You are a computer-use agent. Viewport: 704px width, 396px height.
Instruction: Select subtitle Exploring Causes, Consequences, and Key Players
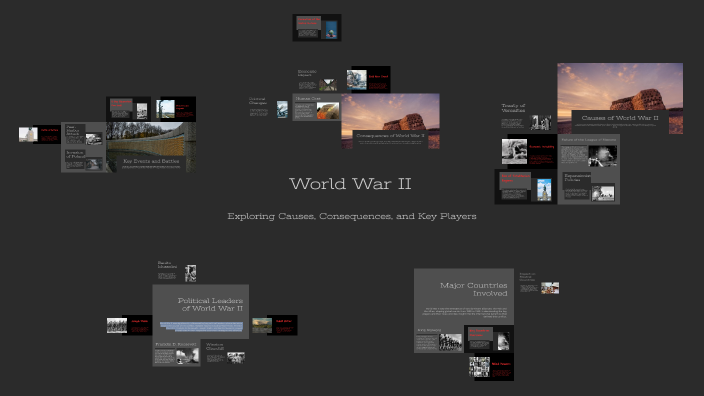click(x=352, y=216)
